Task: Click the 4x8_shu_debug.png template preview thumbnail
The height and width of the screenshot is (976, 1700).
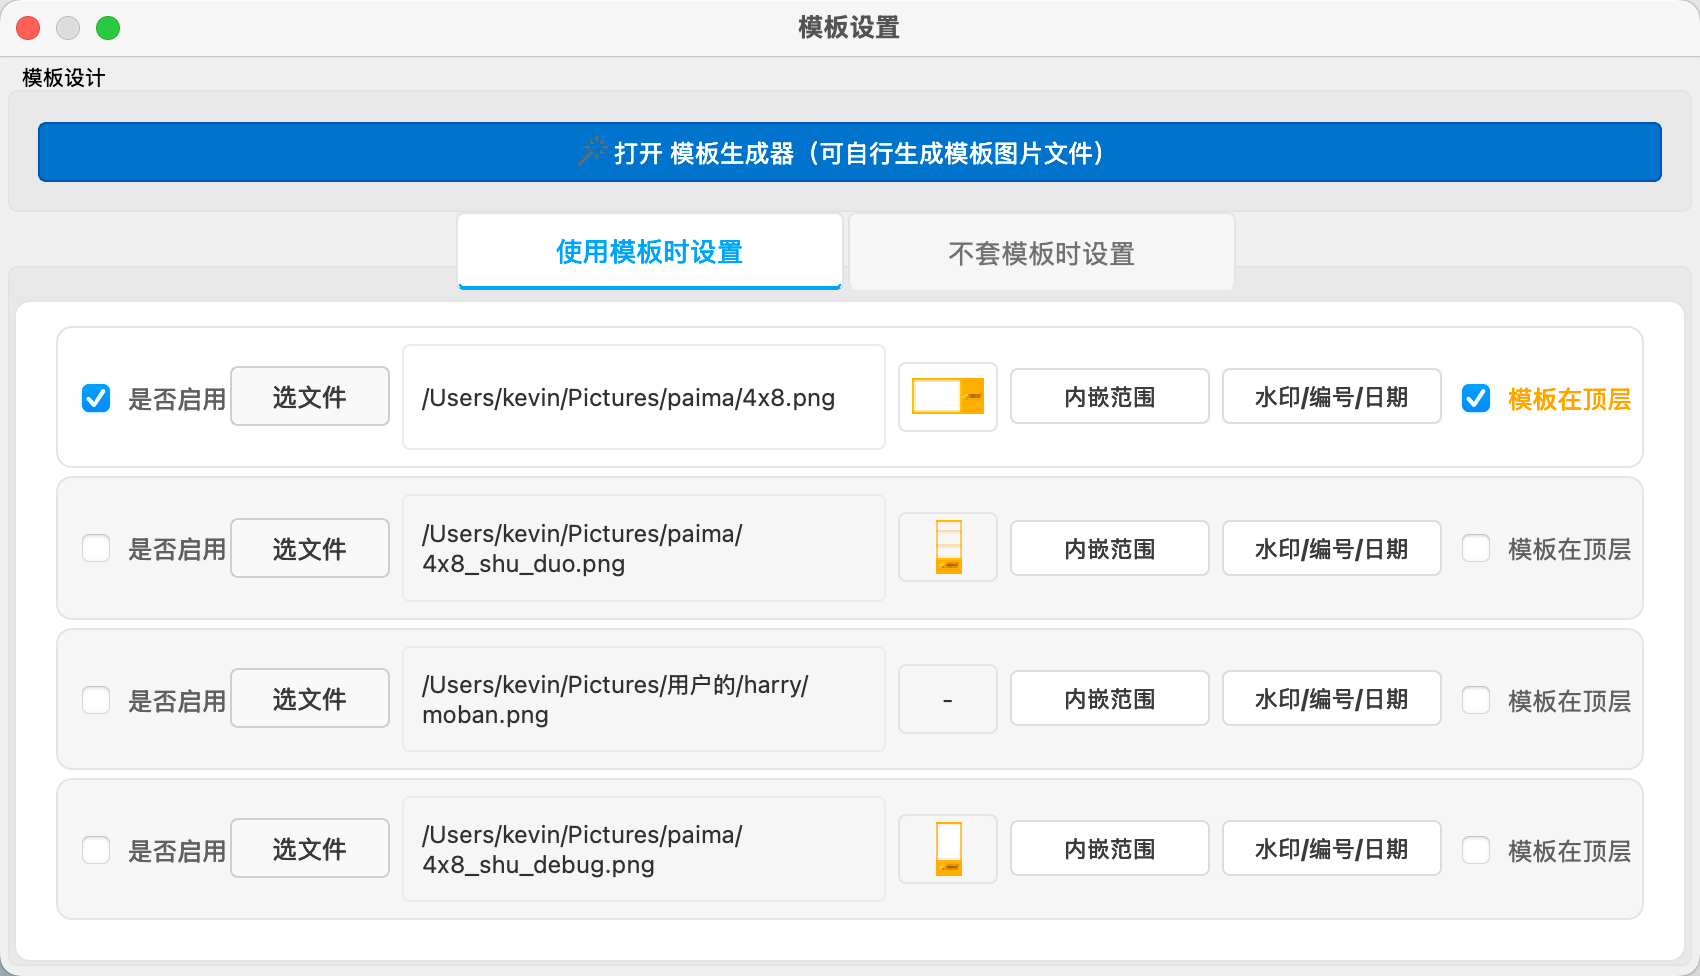Action: [x=947, y=849]
